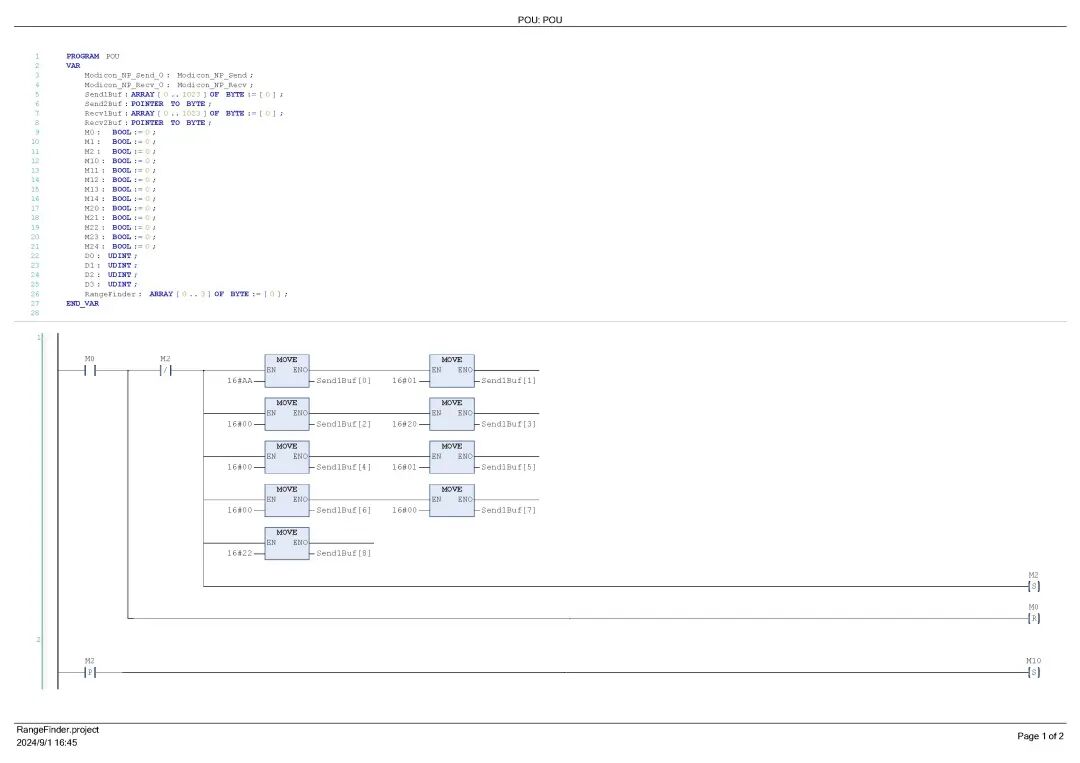The height and width of the screenshot is (763, 1080).
Task: Select MOVE block outputting Send1Buf[0]
Action: (287, 371)
